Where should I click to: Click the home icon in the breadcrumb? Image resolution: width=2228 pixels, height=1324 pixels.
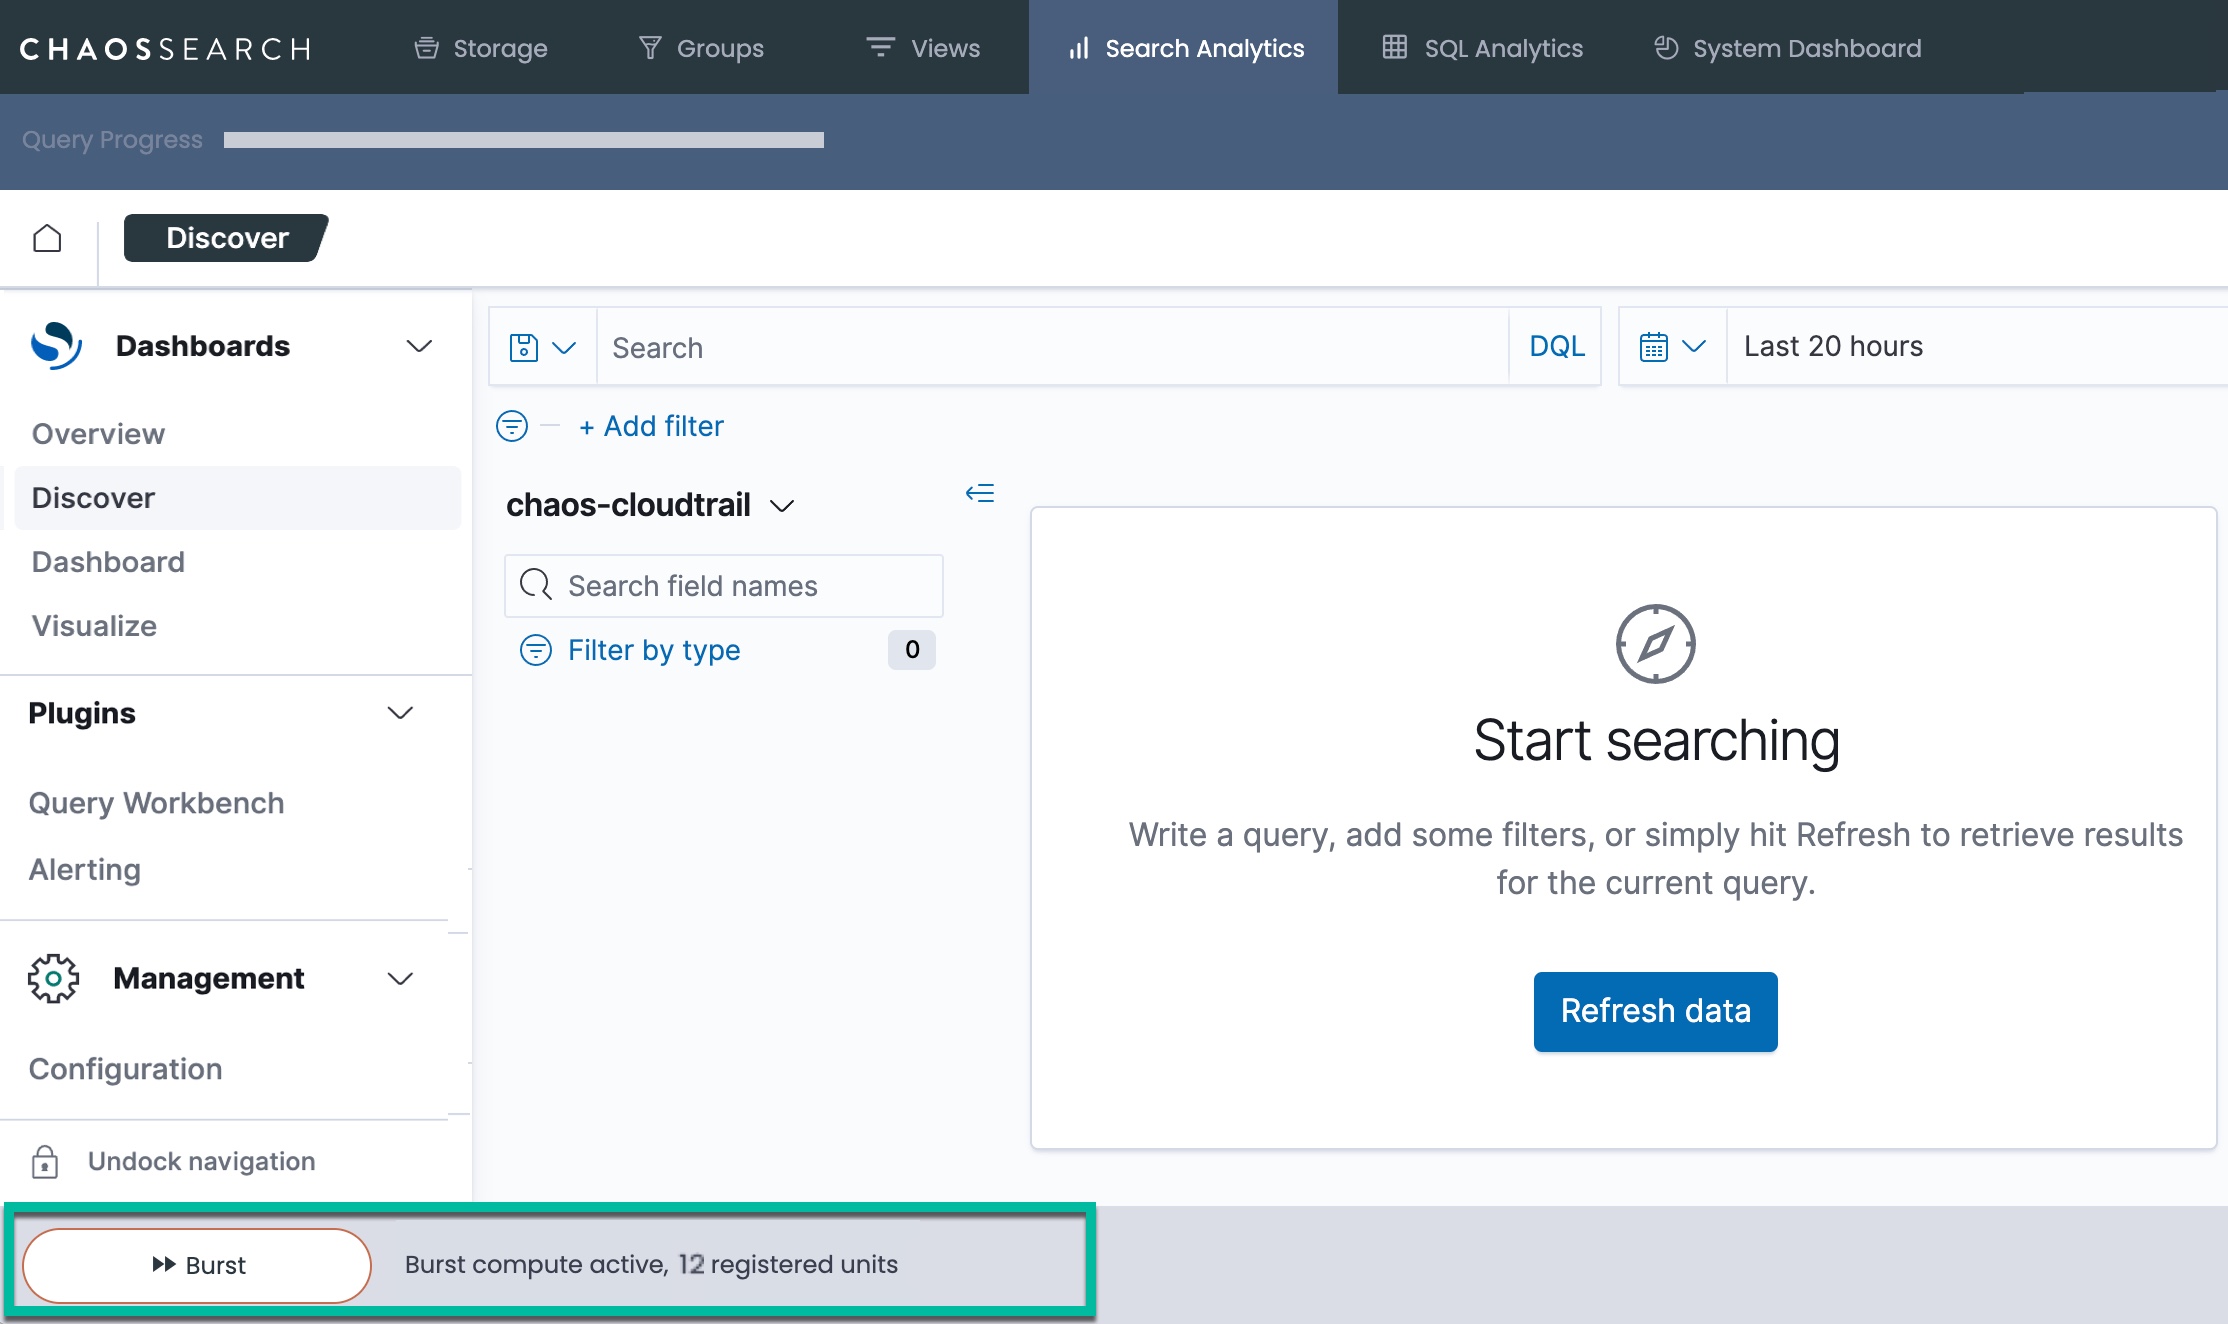point(47,239)
